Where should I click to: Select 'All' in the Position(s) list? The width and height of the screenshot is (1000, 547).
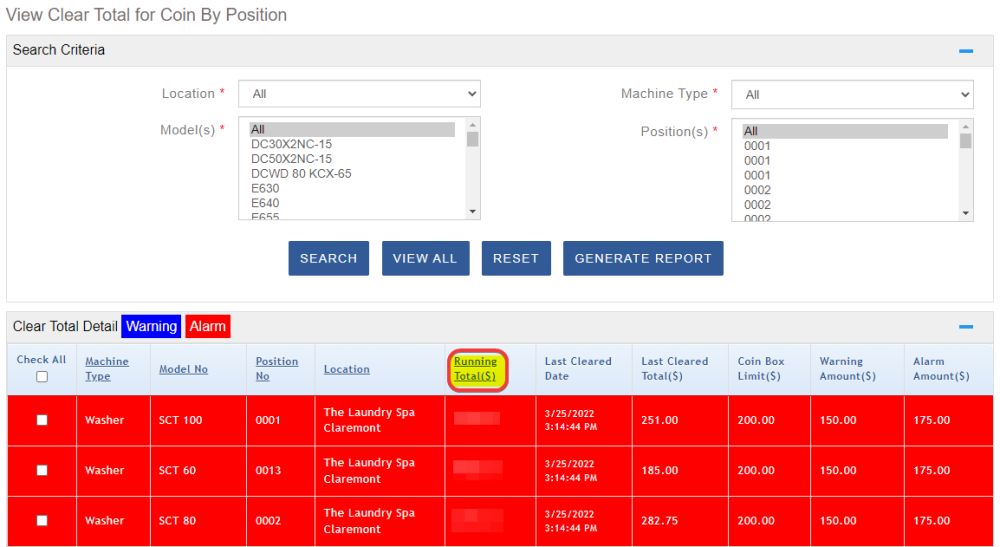pos(845,131)
